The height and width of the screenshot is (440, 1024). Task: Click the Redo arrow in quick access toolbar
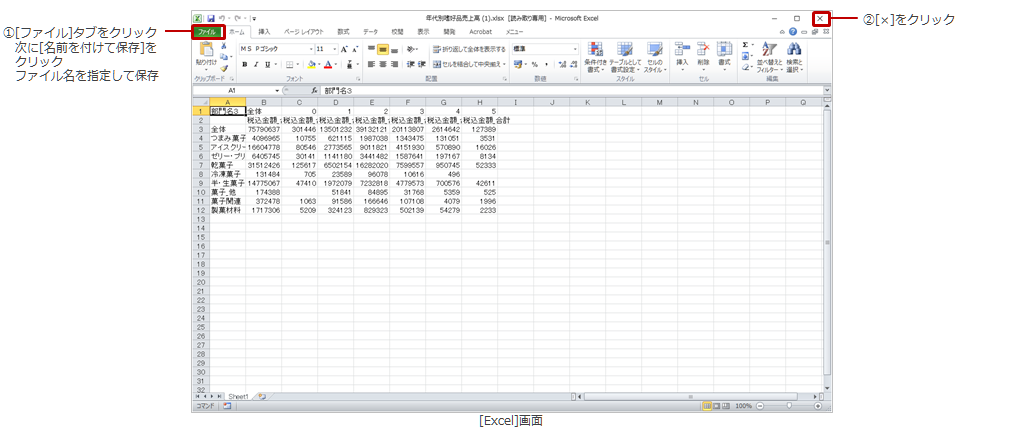tap(236, 18)
